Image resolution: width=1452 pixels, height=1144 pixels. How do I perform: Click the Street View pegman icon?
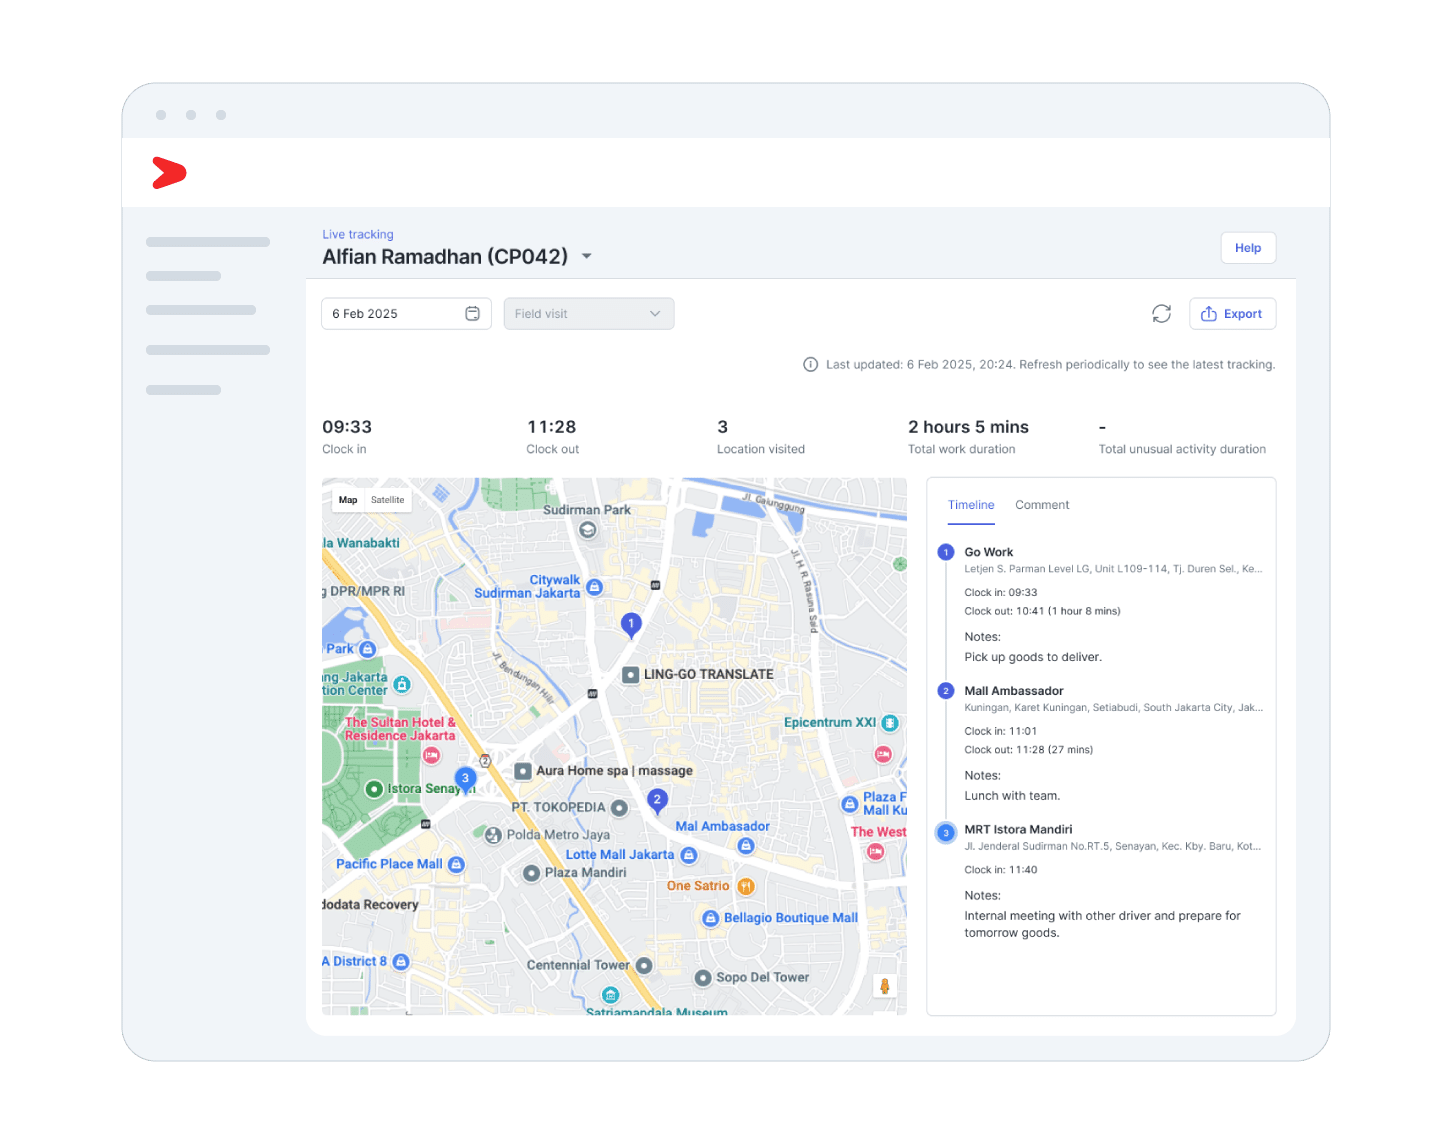pos(884,986)
